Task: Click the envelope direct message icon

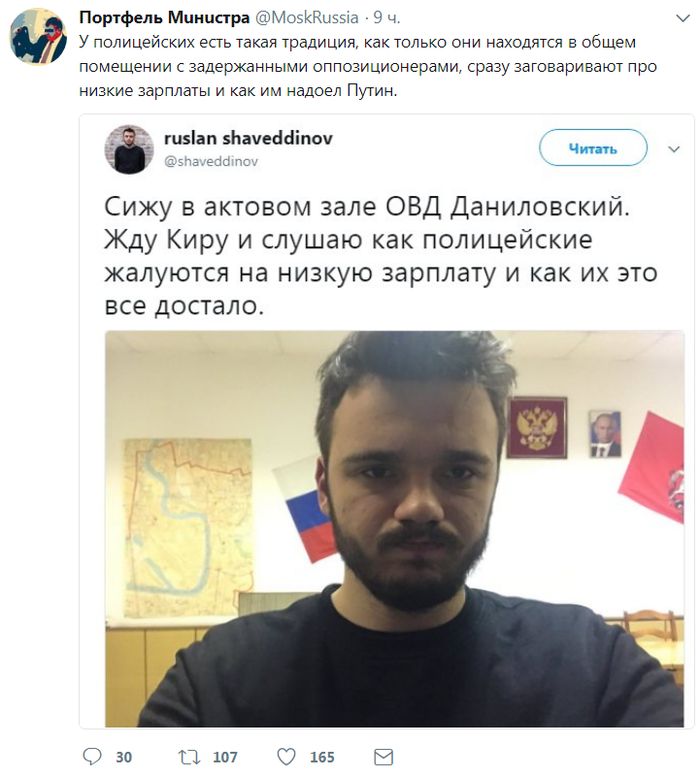Action: 383,757
